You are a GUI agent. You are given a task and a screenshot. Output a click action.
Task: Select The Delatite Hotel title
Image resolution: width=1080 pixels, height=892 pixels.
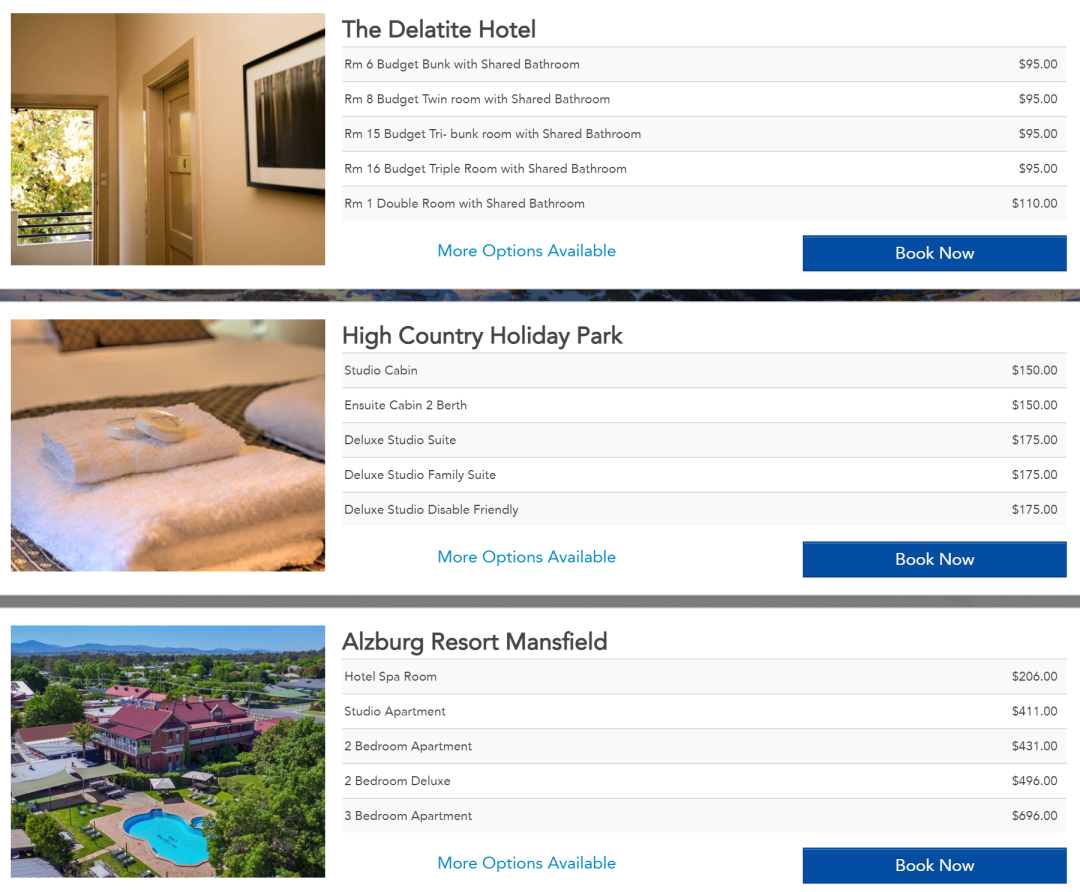pyautogui.click(x=439, y=30)
